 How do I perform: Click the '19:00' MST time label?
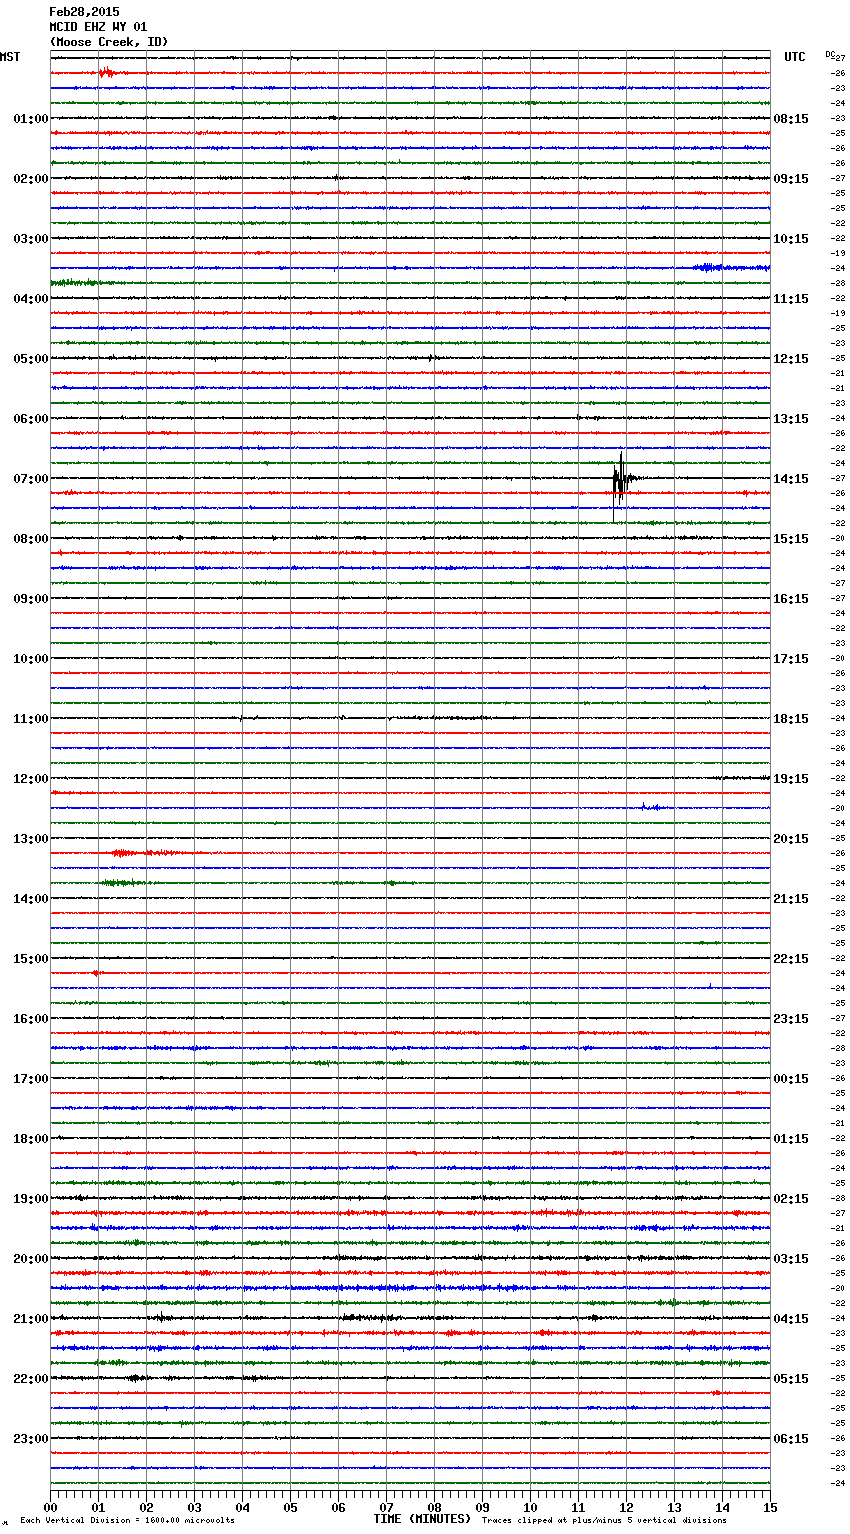coord(31,1199)
